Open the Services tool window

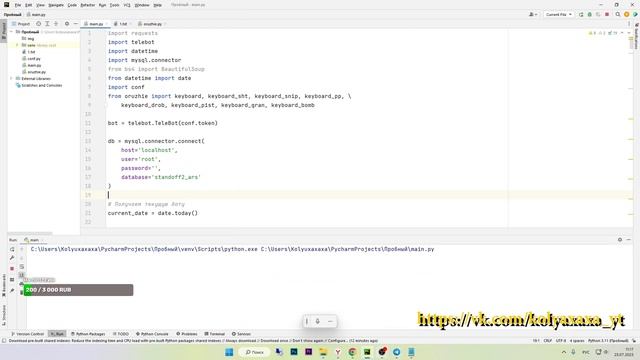[x=241, y=334]
